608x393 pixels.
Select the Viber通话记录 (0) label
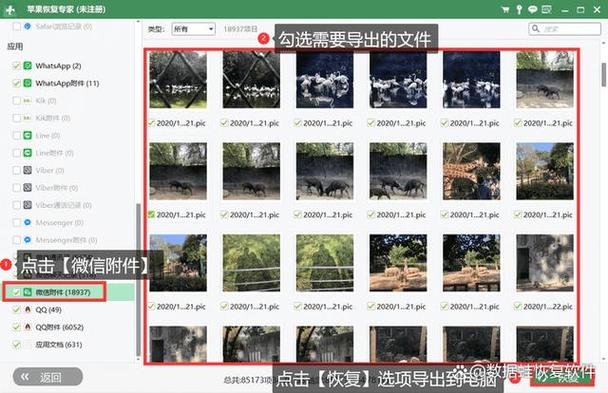pyautogui.click(x=64, y=205)
